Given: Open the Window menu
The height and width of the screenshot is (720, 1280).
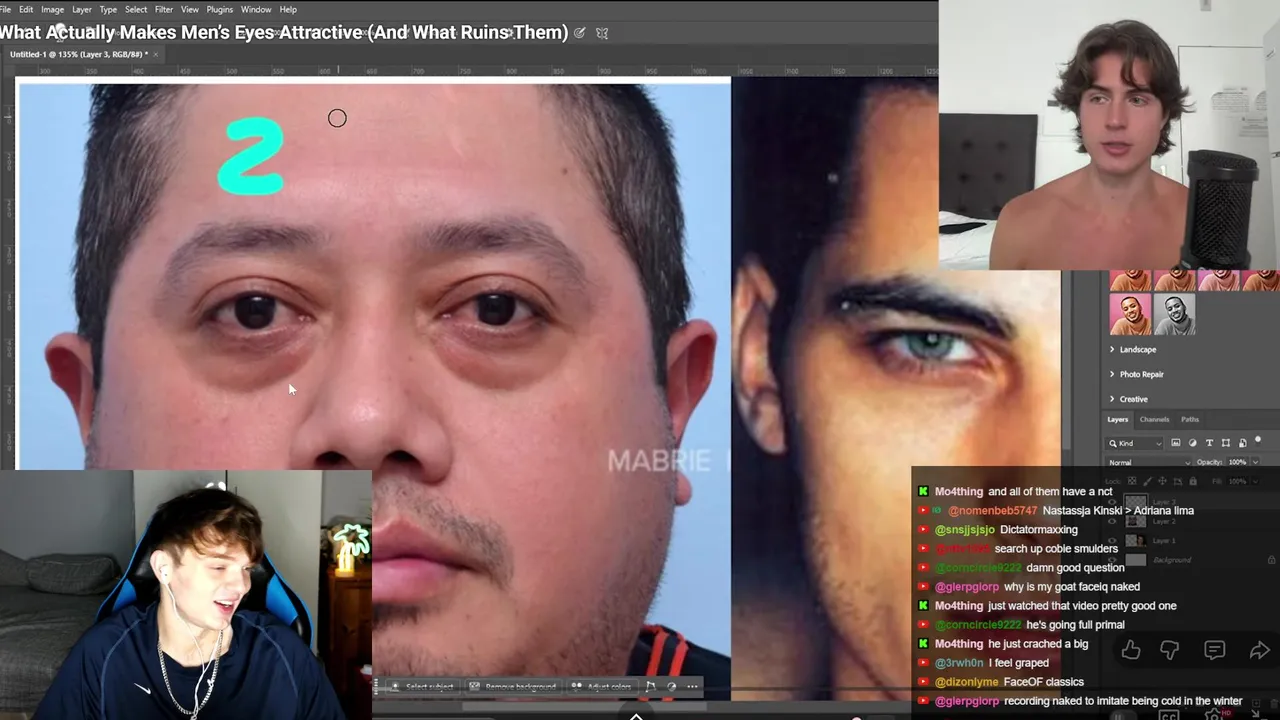Looking at the screenshot, I should [256, 9].
